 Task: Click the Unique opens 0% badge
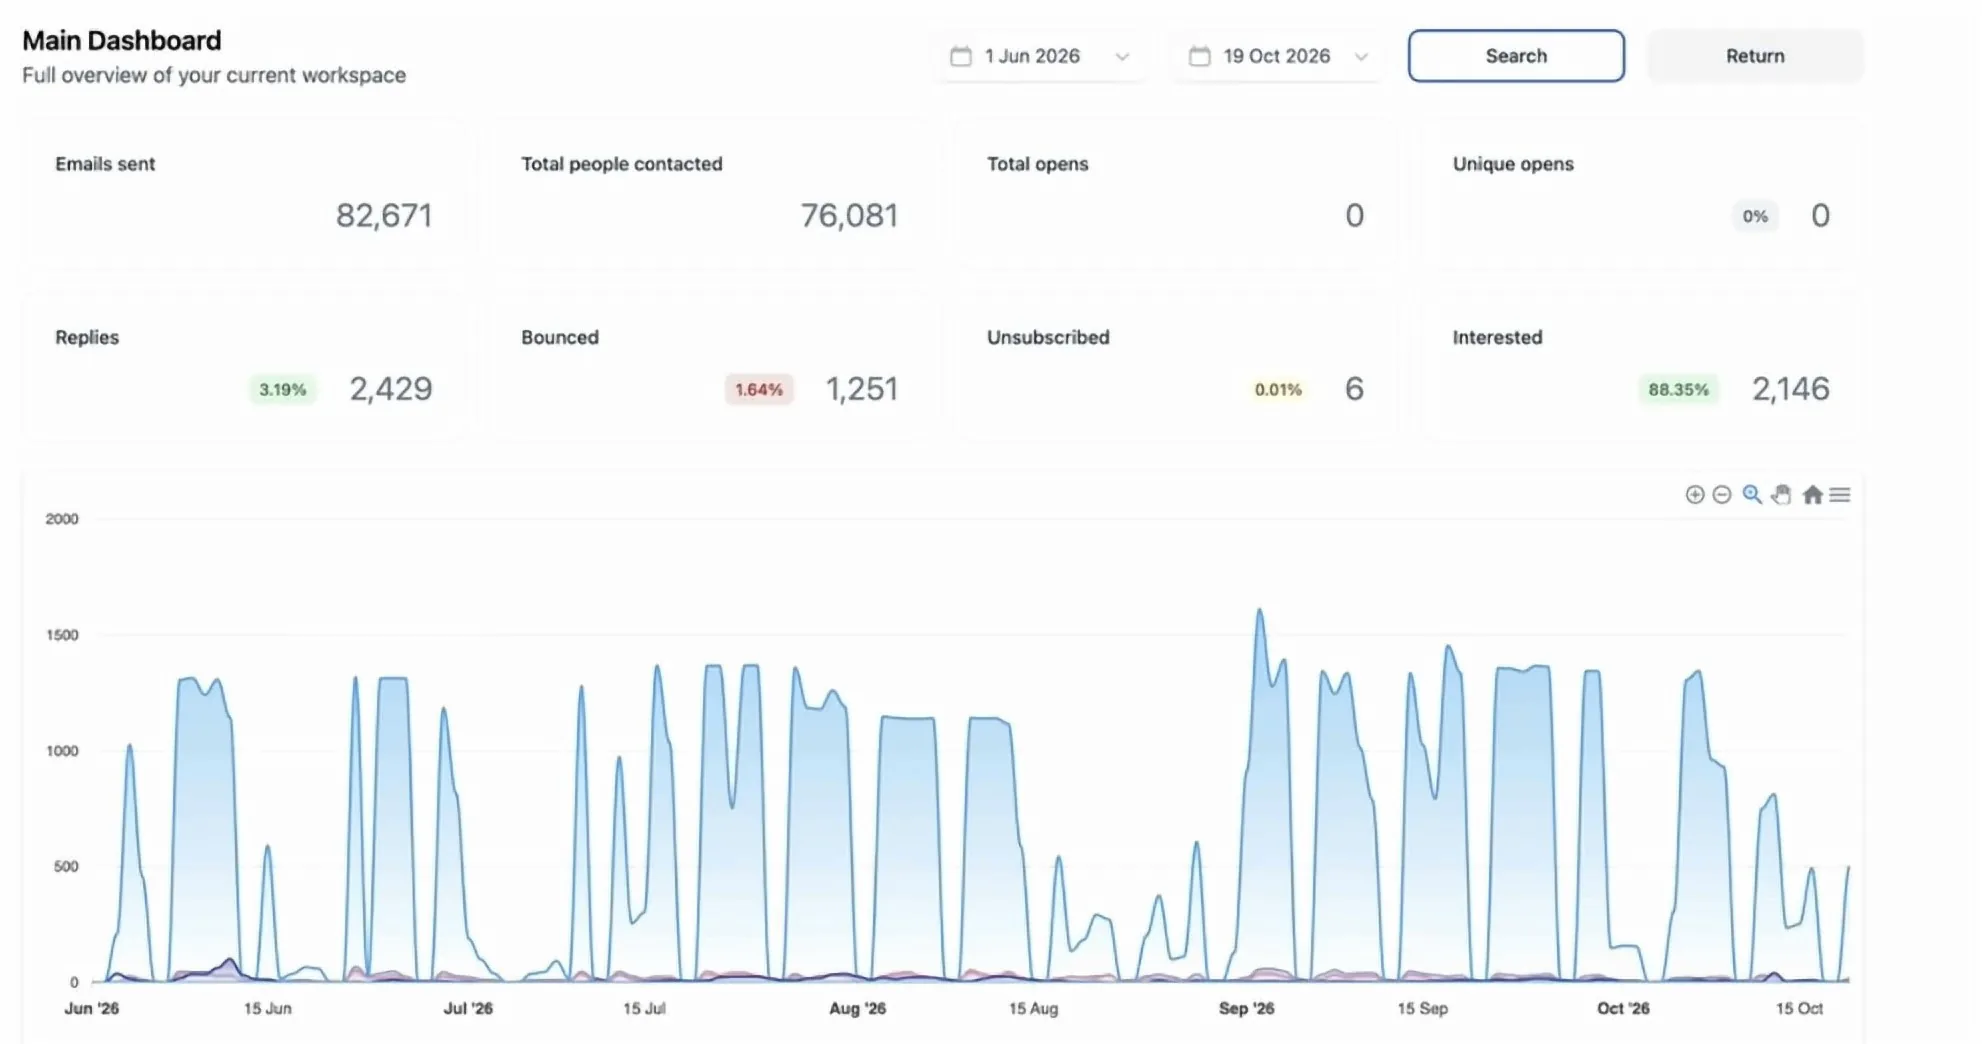point(1755,216)
